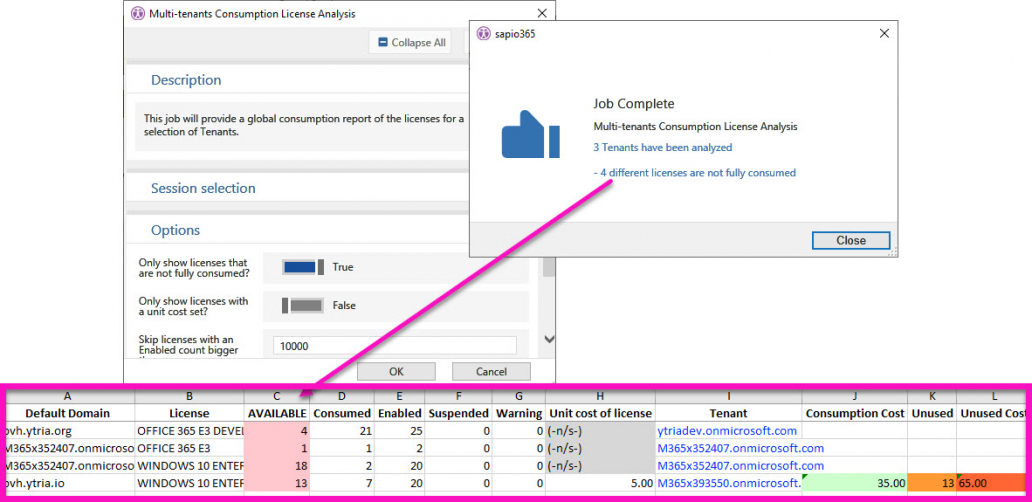Click the Enabled count field showing 10000
The width and height of the screenshot is (1032, 502).
pos(395,346)
